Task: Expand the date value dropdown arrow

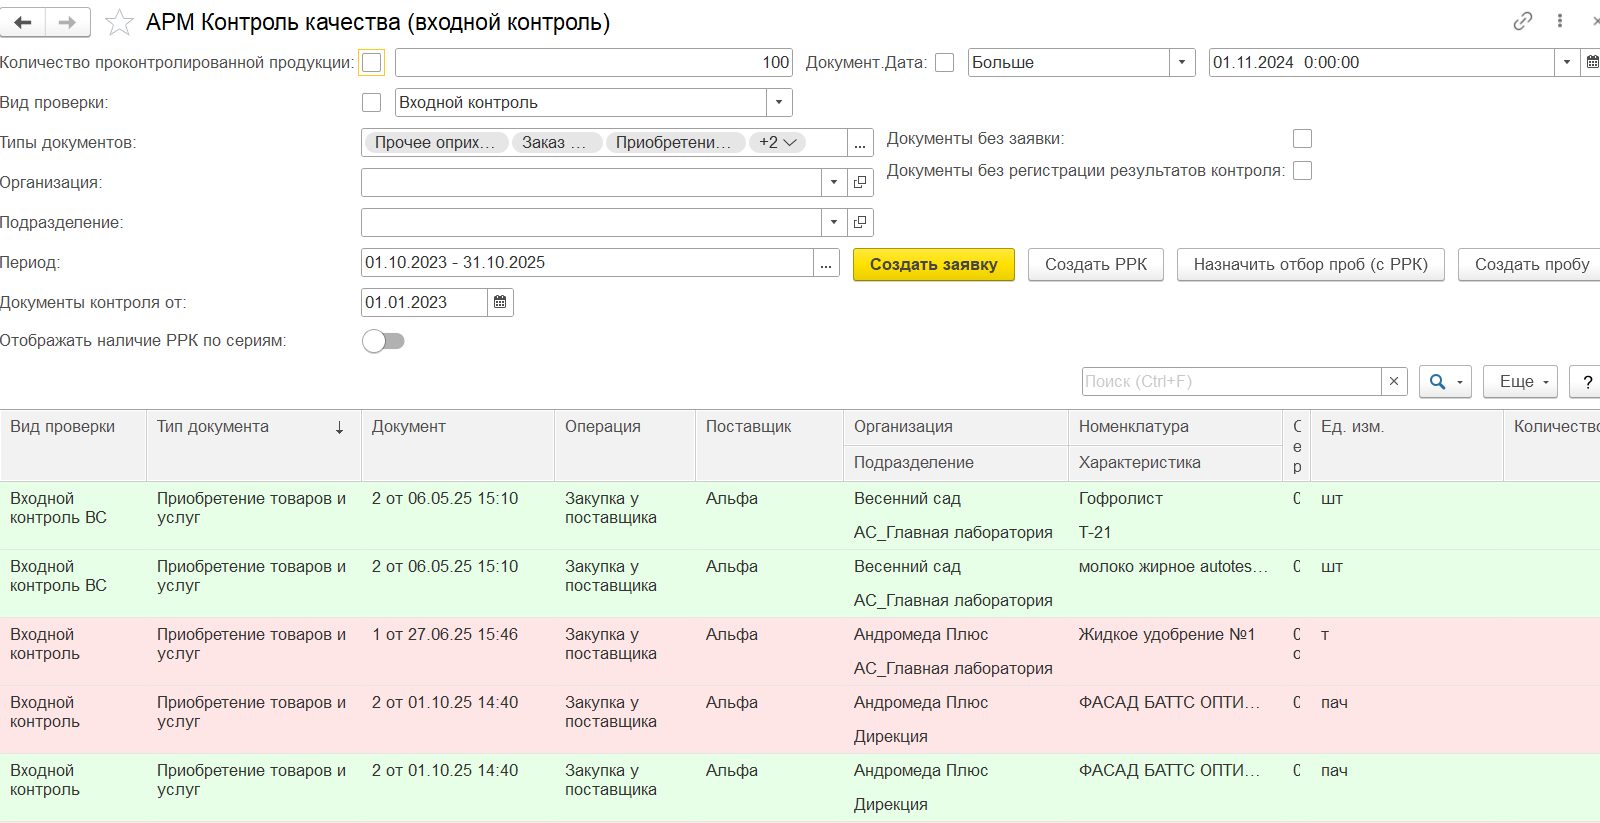Action: pos(1567,62)
